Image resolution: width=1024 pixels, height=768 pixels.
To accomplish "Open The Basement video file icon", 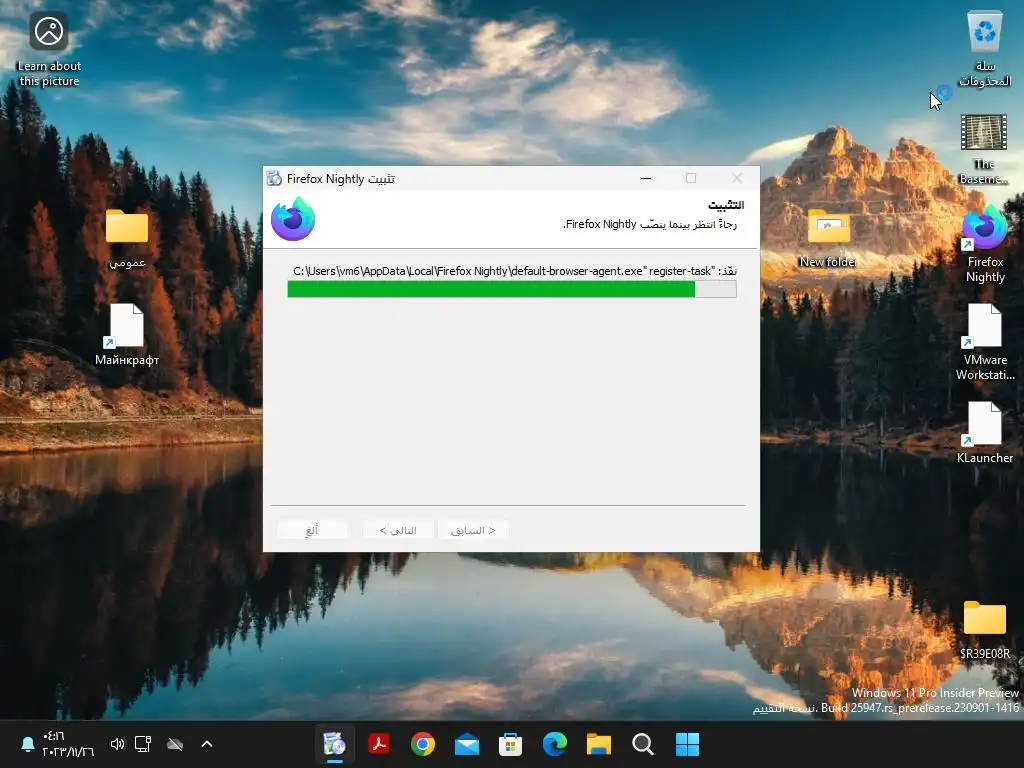I will [x=984, y=149].
